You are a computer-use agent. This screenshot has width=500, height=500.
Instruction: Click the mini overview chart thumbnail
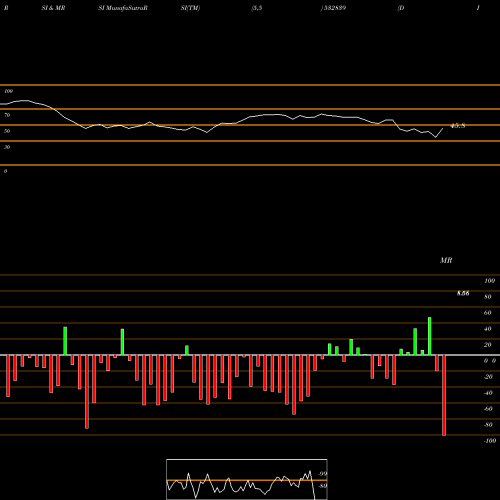tap(247, 479)
